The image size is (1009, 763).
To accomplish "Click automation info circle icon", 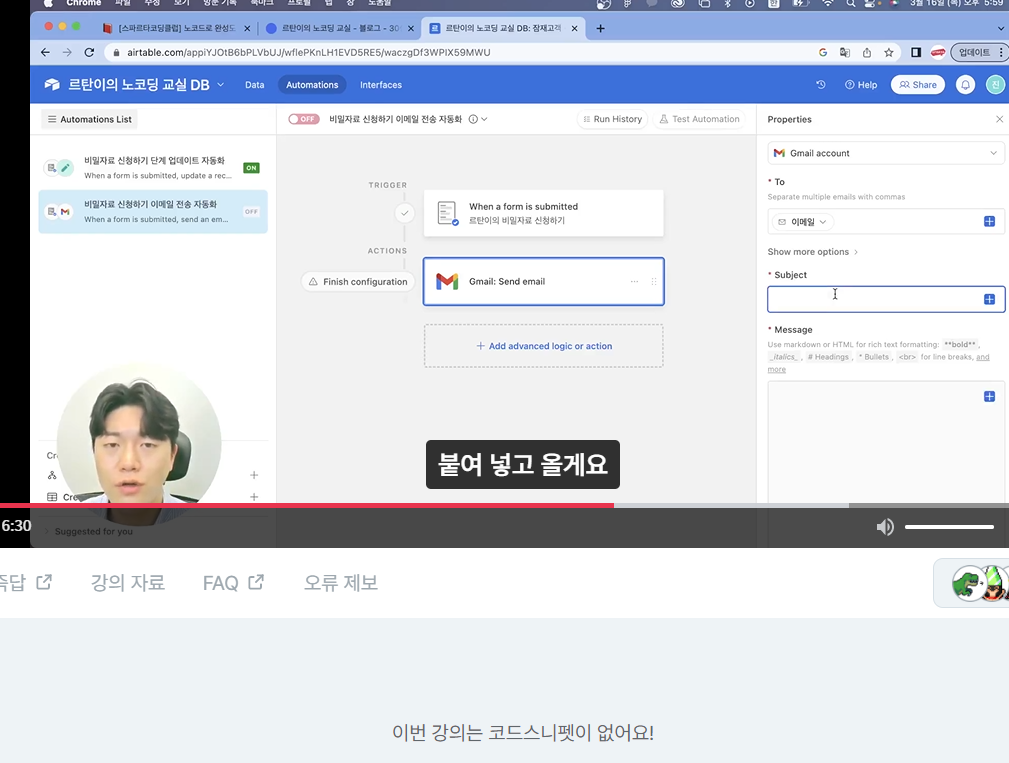I will [x=473, y=119].
